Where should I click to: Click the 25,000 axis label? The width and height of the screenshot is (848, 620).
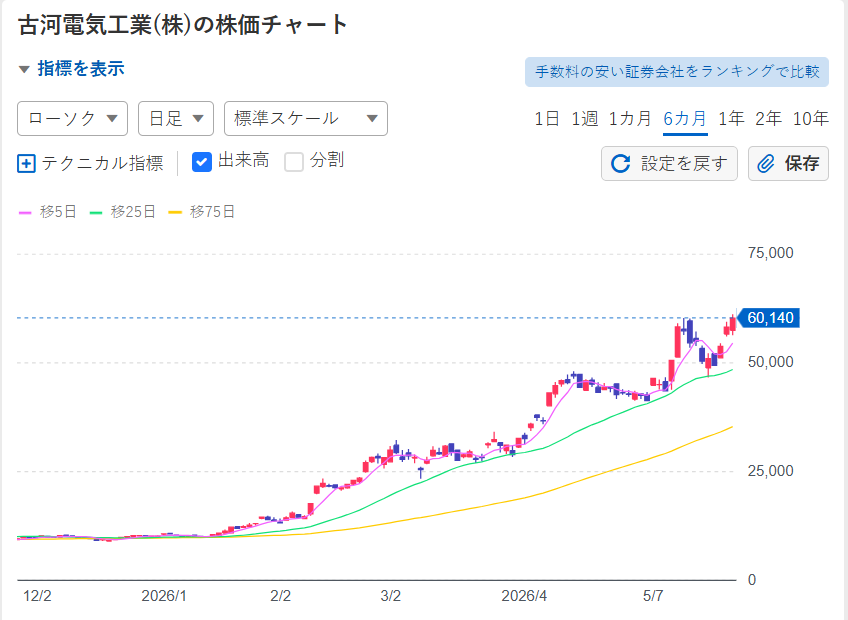[770, 471]
